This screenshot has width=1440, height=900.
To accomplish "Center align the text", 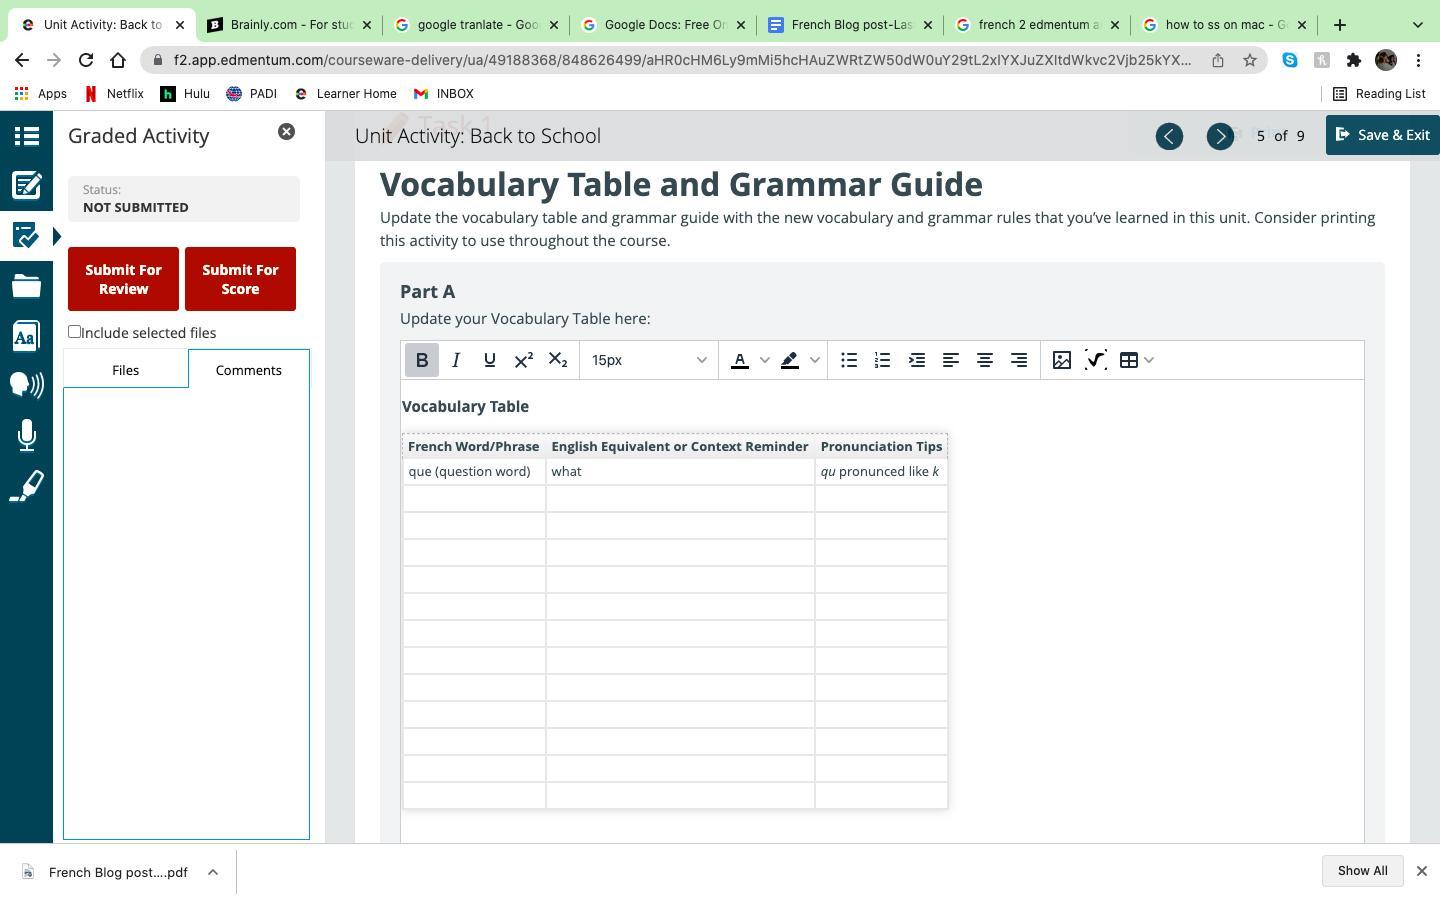I will 985,360.
